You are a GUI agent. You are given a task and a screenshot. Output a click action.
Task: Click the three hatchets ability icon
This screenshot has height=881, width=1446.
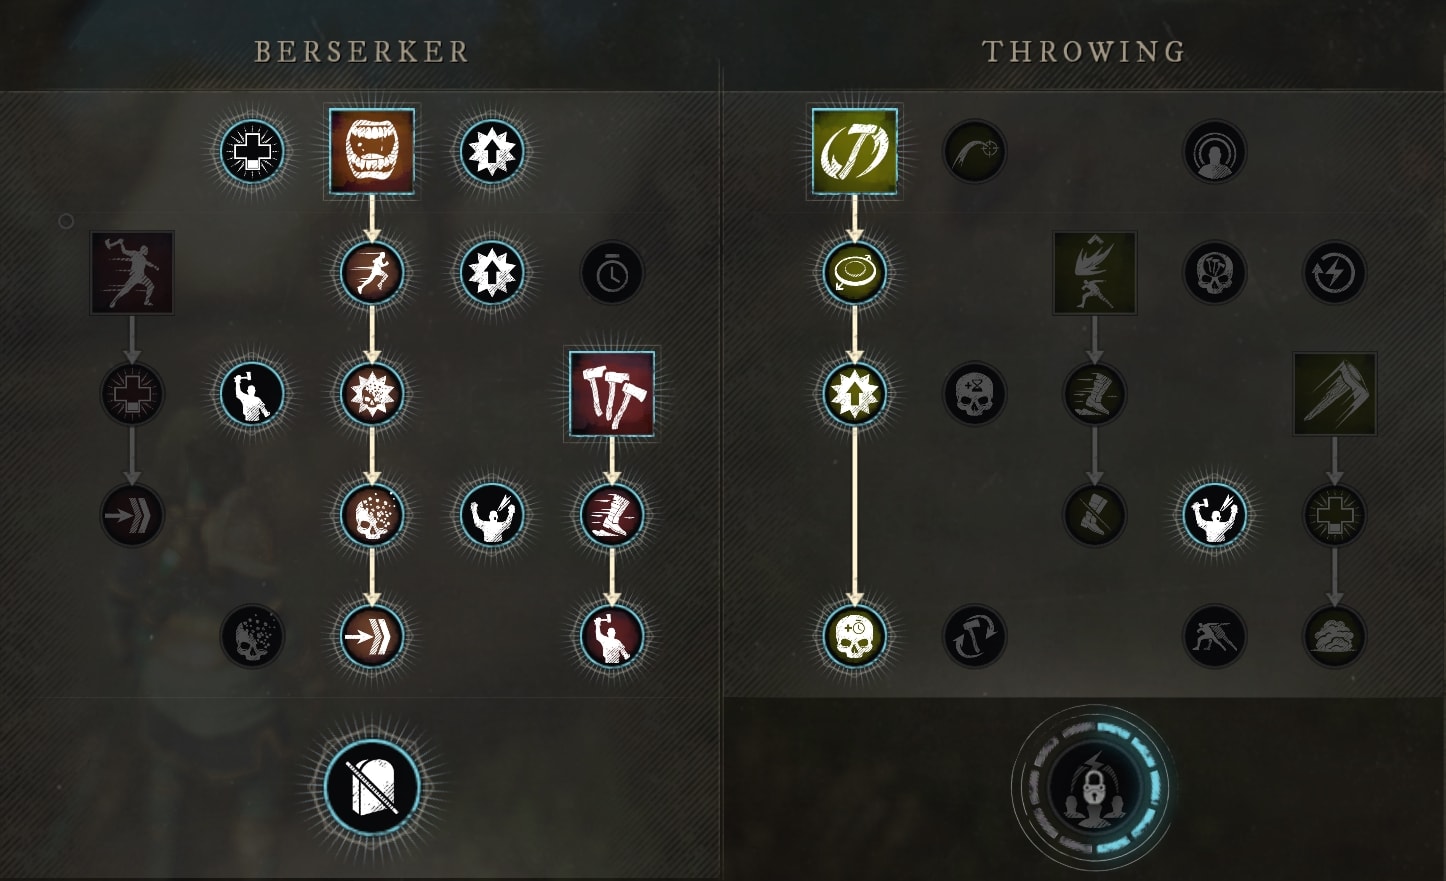pyautogui.click(x=612, y=393)
